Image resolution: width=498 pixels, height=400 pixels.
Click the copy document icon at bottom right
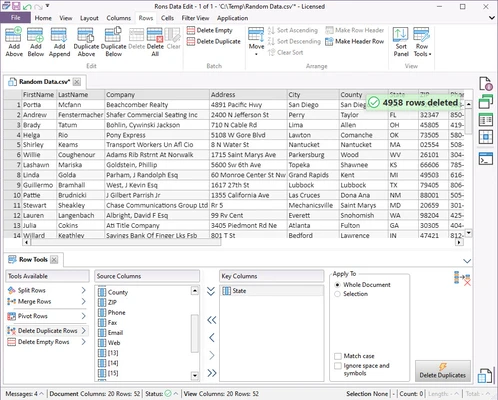tap(485, 375)
